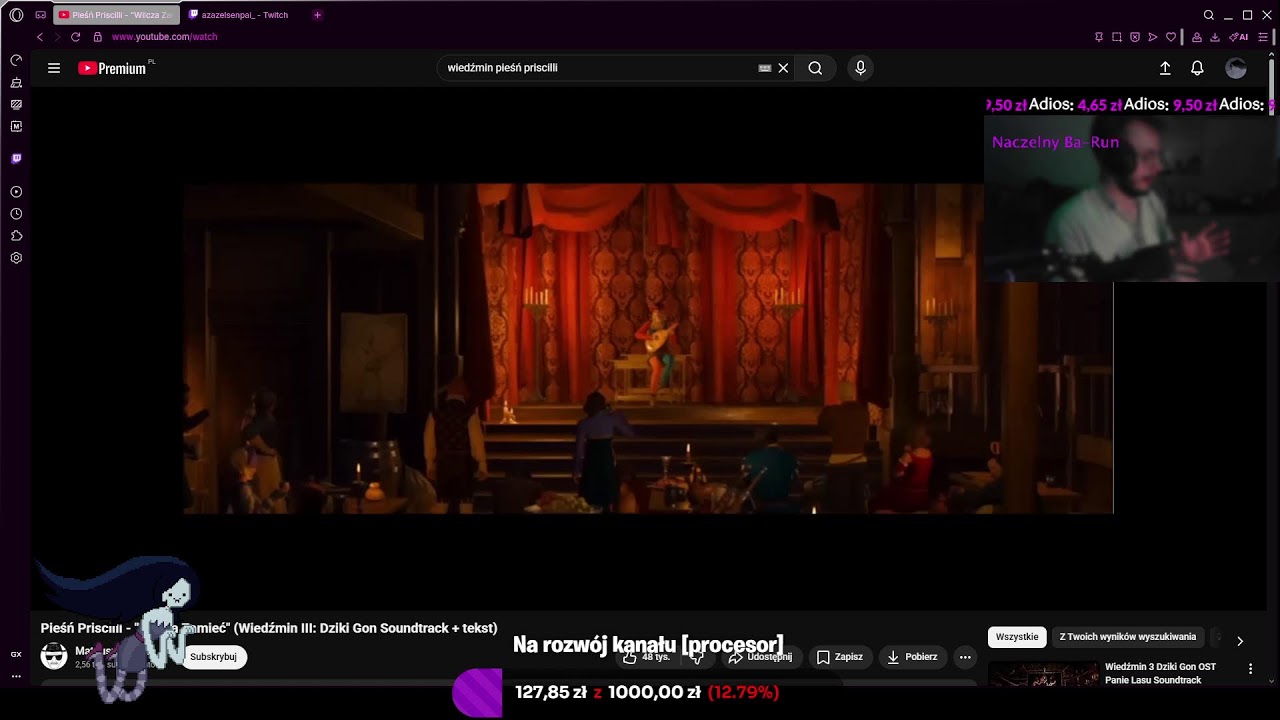
Task: Go back to previous page
Action: pos(40,37)
